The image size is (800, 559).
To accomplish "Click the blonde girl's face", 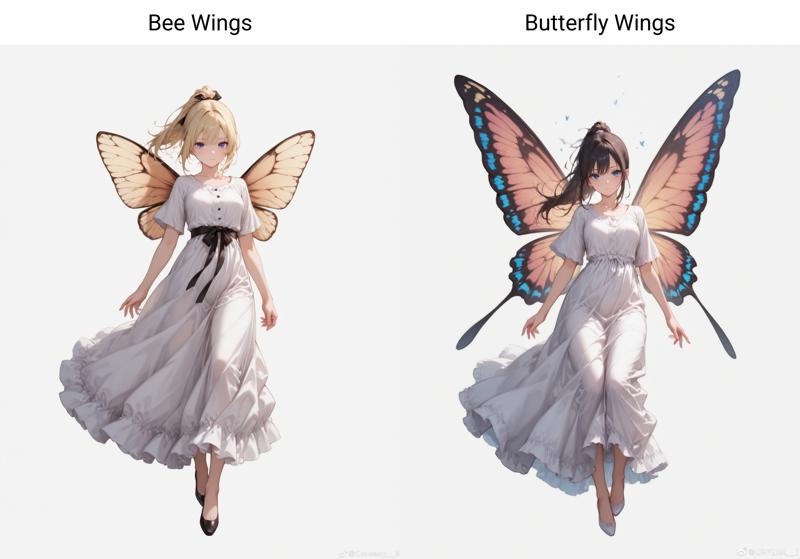I will [210, 149].
